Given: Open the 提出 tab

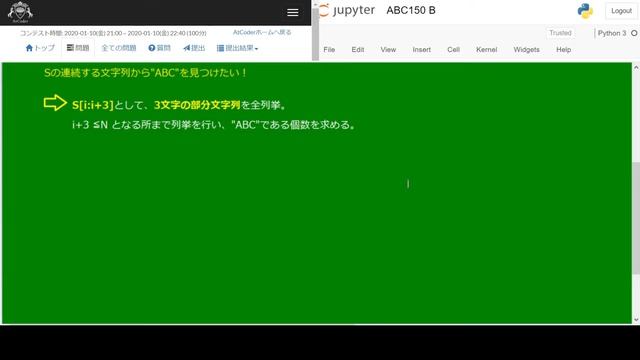Looking at the screenshot, I should pyautogui.click(x=194, y=48).
